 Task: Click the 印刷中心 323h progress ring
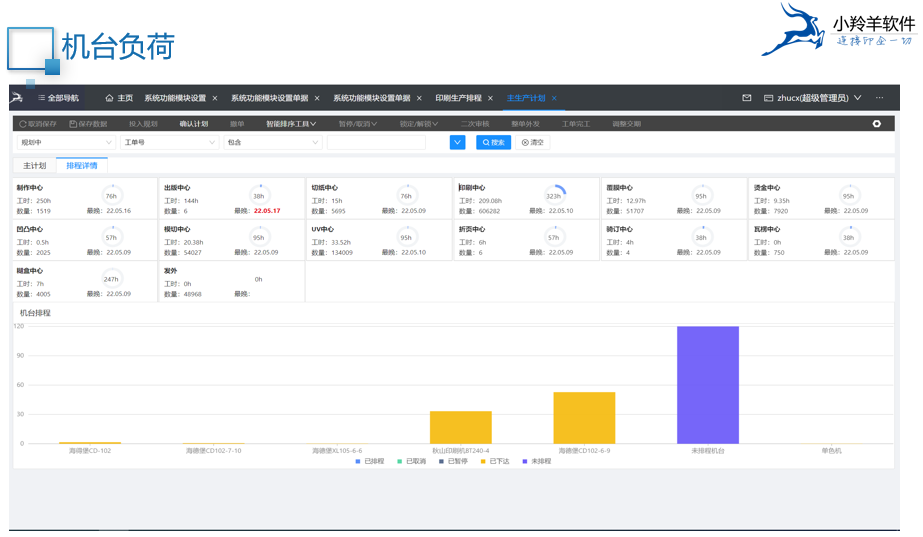point(553,196)
